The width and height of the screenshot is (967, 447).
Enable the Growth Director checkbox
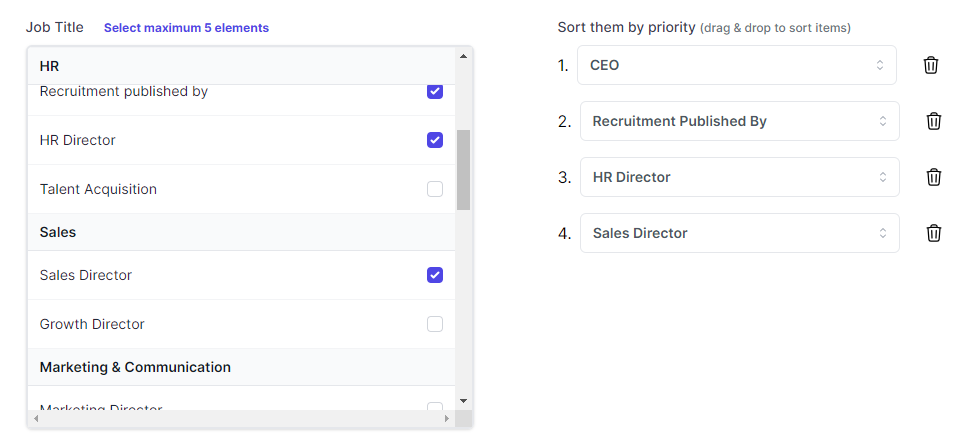(x=435, y=324)
